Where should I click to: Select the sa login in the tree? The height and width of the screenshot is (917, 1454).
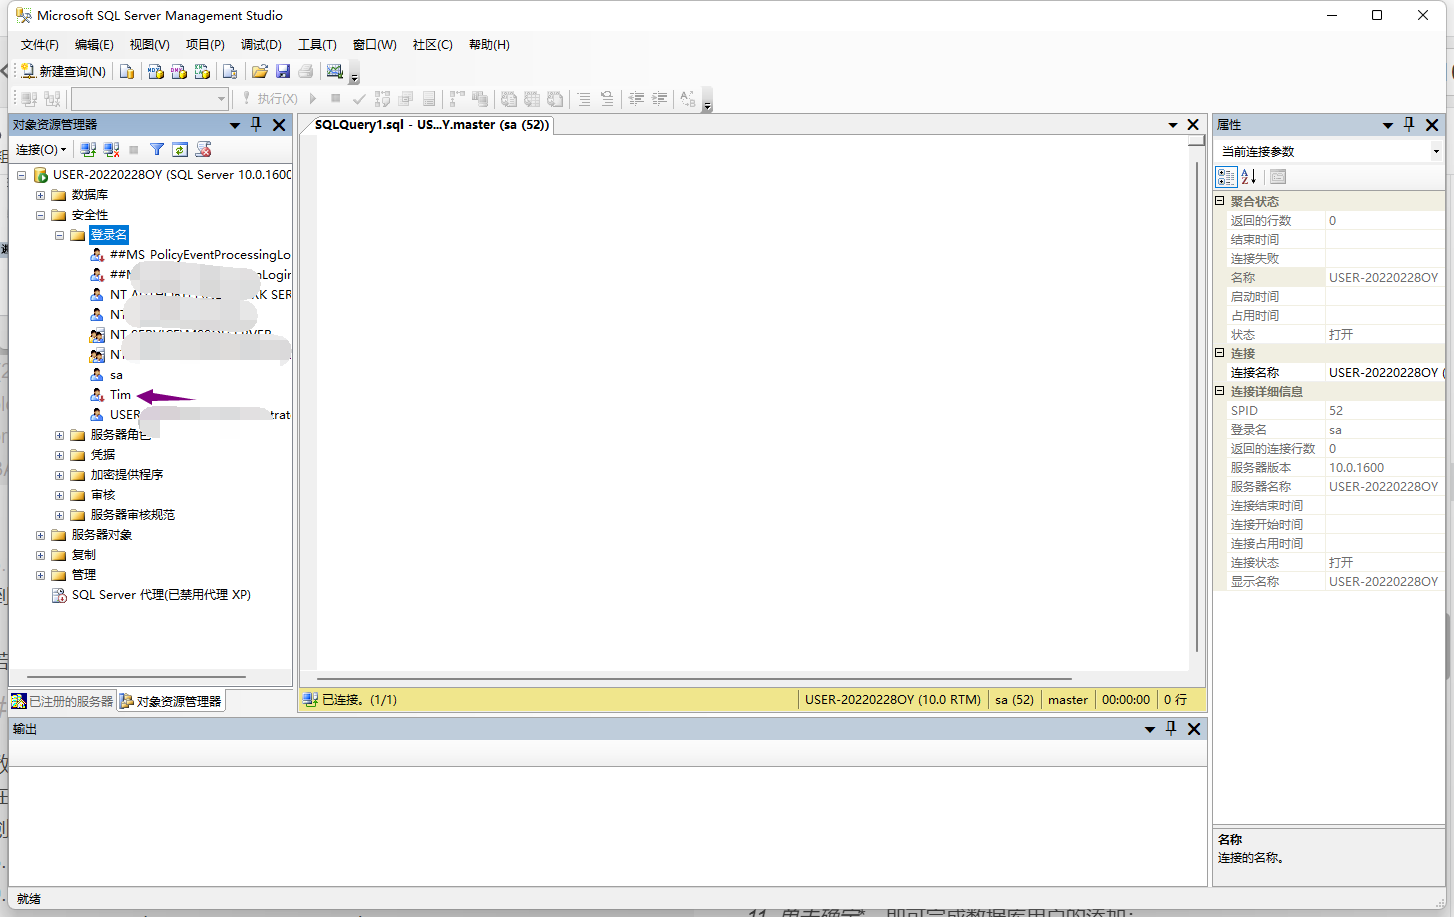pyautogui.click(x=116, y=375)
